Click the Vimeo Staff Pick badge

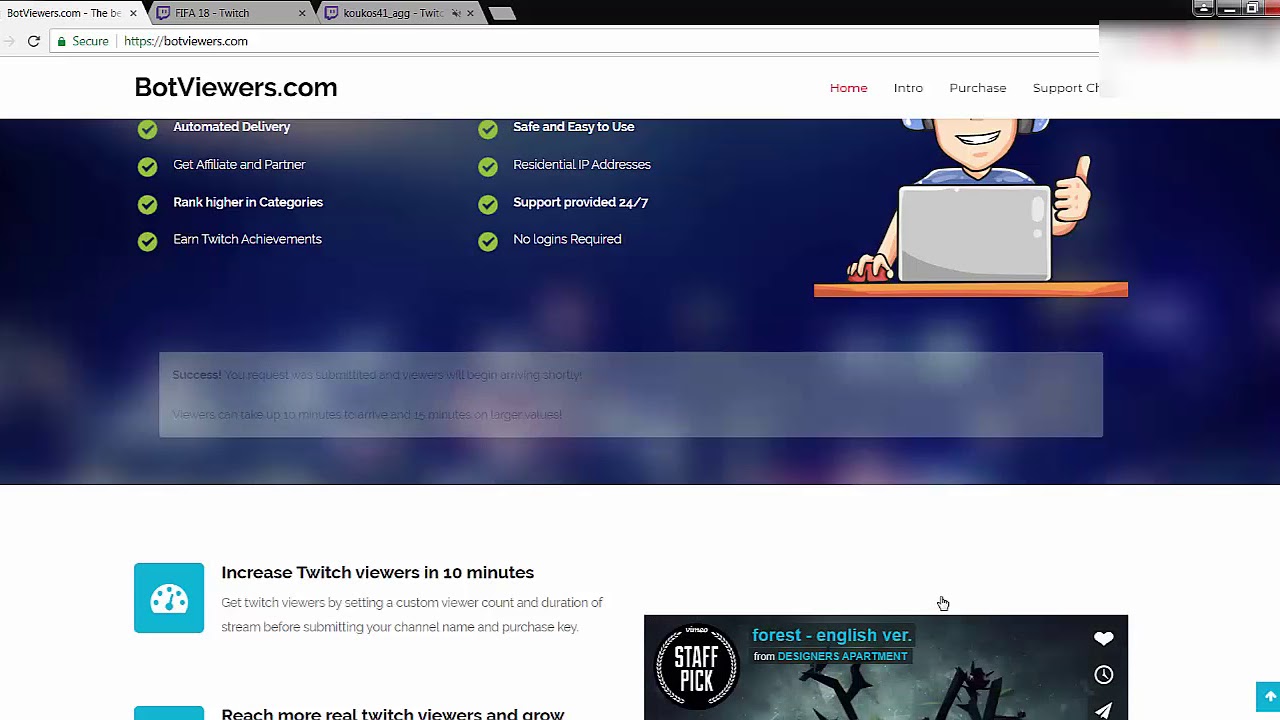pyautogui.click(x=697, y=665)
